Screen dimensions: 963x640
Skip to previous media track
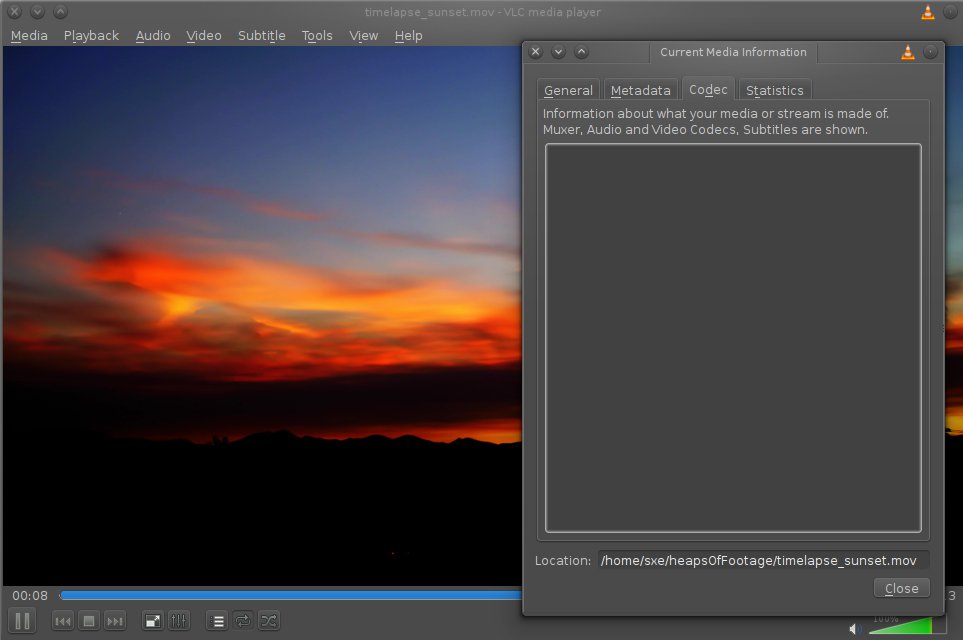[x=62, y=621]
